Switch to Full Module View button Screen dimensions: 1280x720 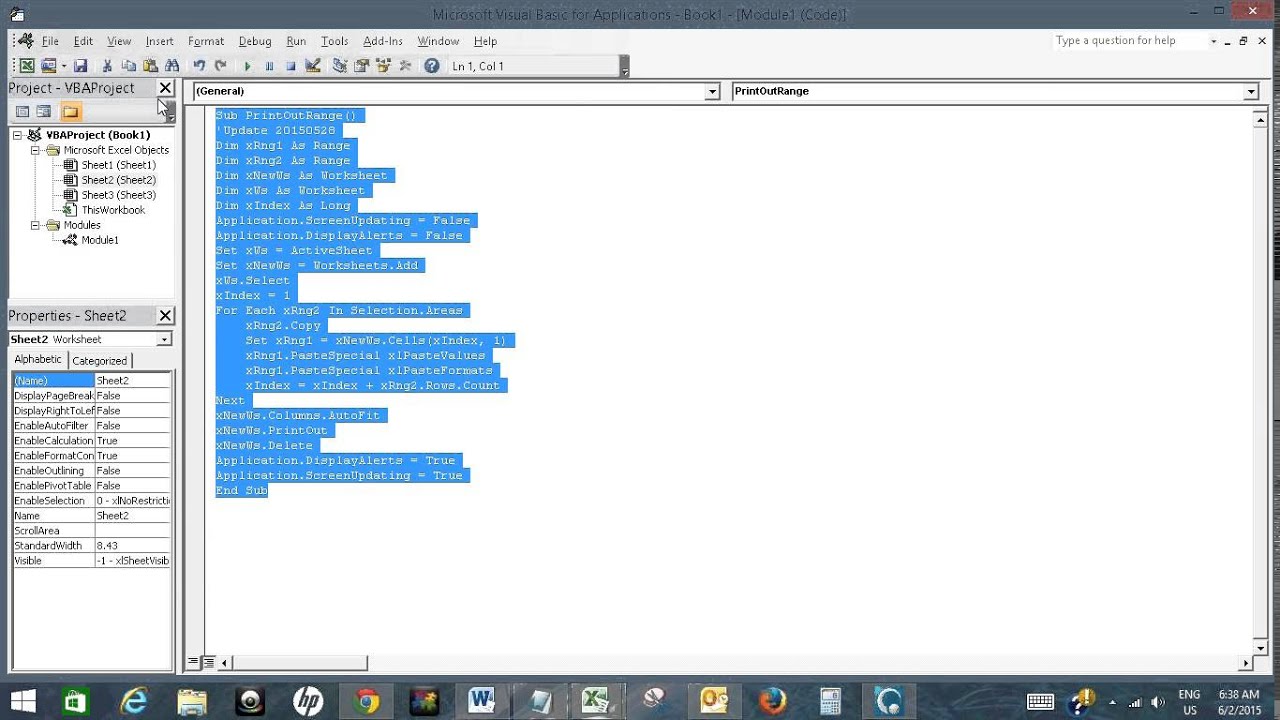click(208, 662)
